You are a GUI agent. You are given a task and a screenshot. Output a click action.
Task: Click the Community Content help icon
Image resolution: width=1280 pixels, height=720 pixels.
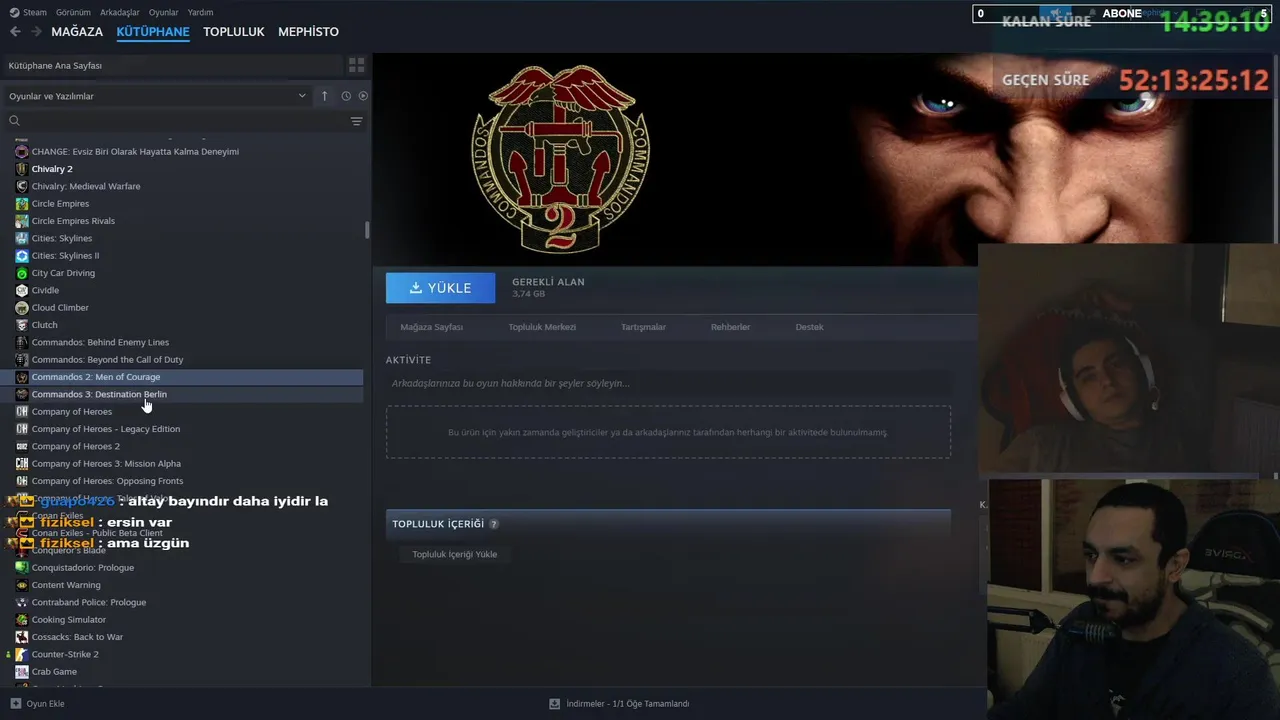[494, 524]
